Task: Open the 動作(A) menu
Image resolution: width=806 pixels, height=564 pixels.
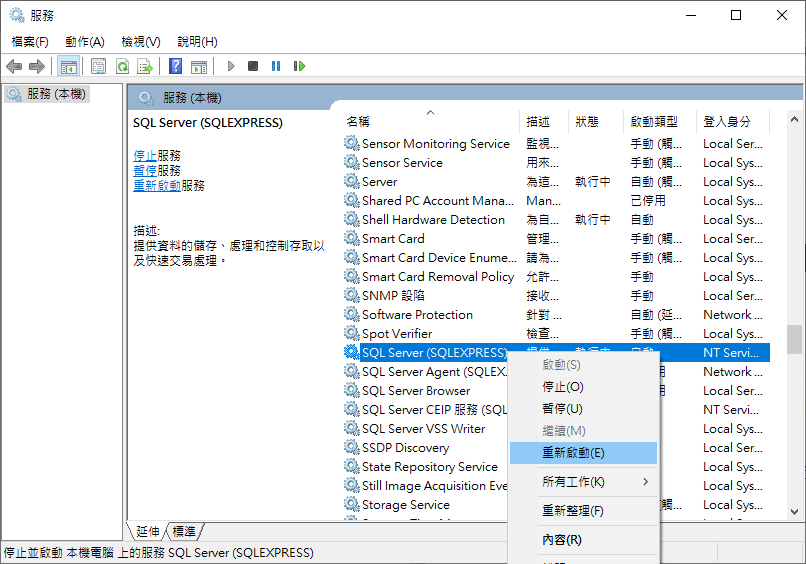Action: tap(85, 42)
